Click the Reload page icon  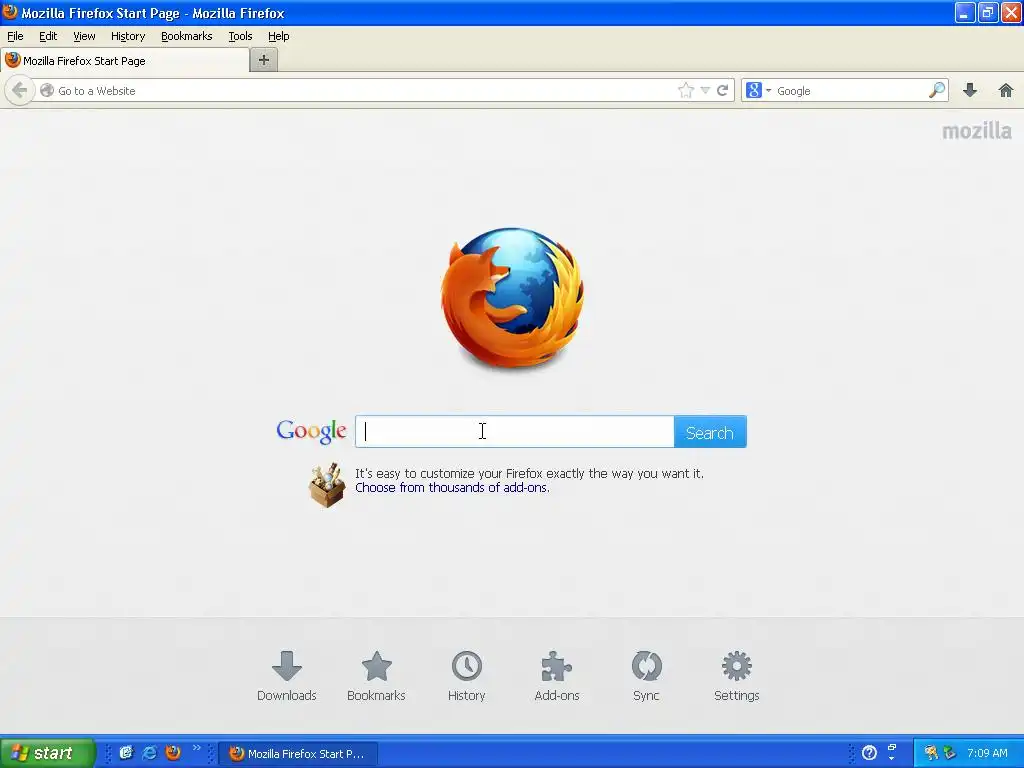(x=722, y=90)
